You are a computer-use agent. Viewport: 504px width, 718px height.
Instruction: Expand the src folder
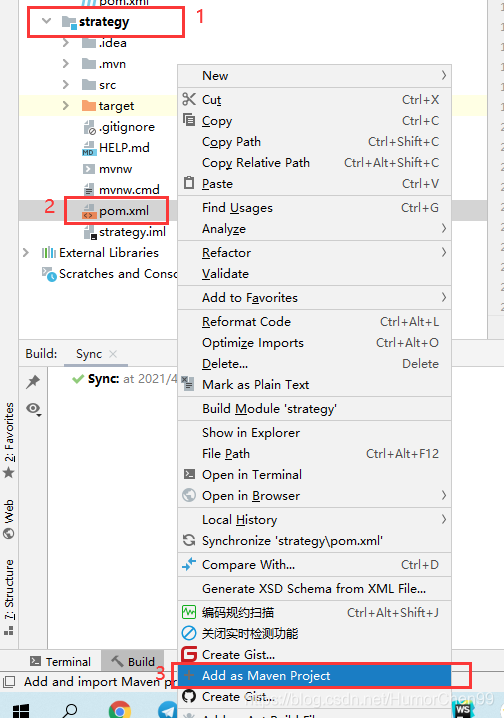pos(66,85)
